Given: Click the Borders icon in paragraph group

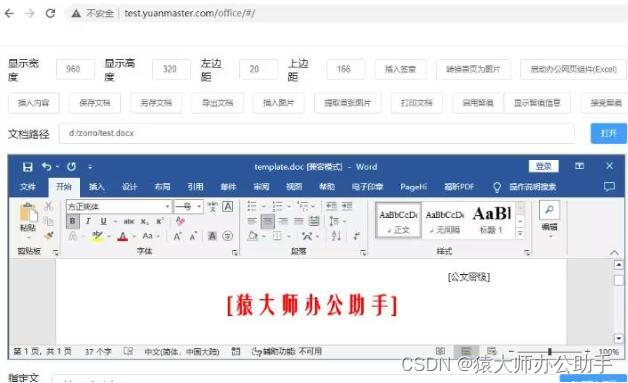Looking at the screenshot, I should 277,236.
